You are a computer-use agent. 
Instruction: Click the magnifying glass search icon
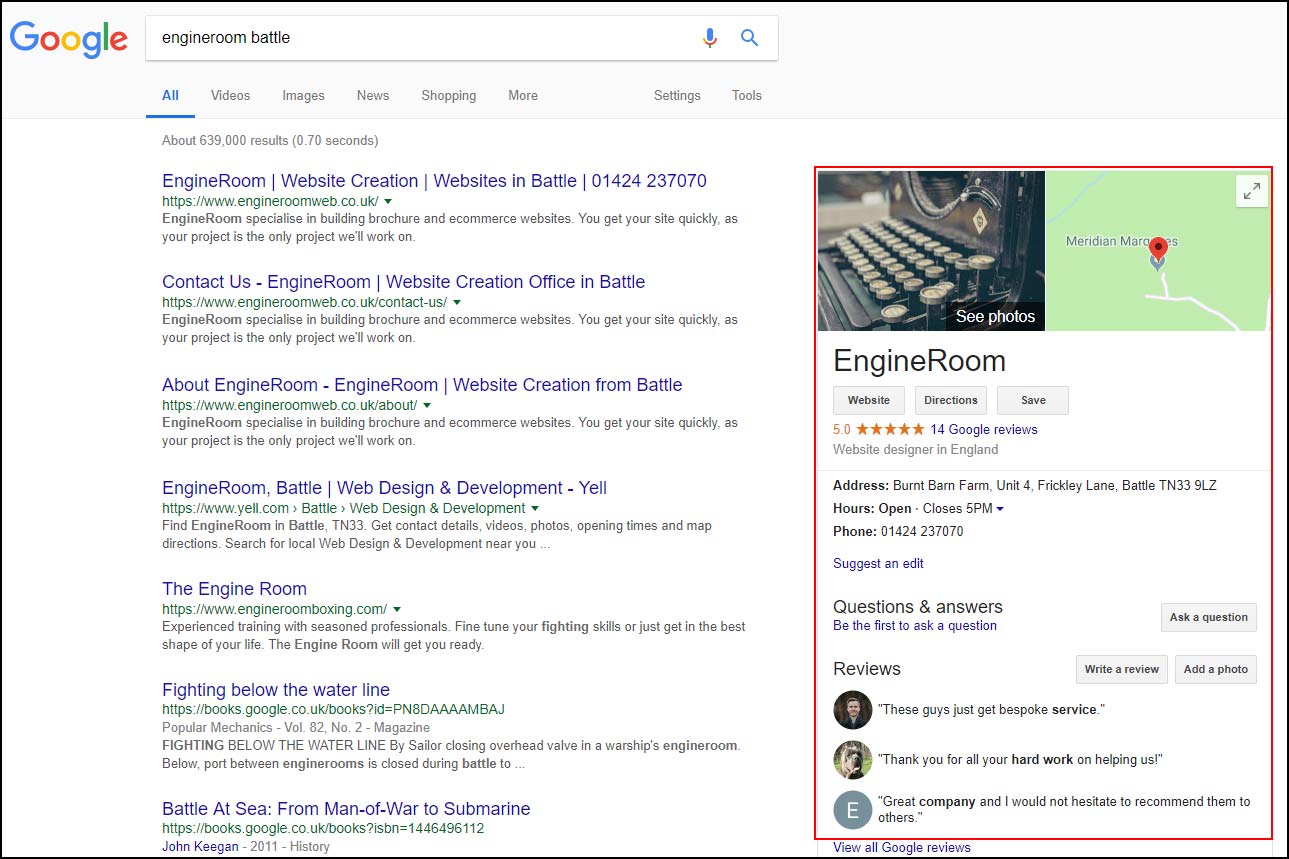(749, 38)
